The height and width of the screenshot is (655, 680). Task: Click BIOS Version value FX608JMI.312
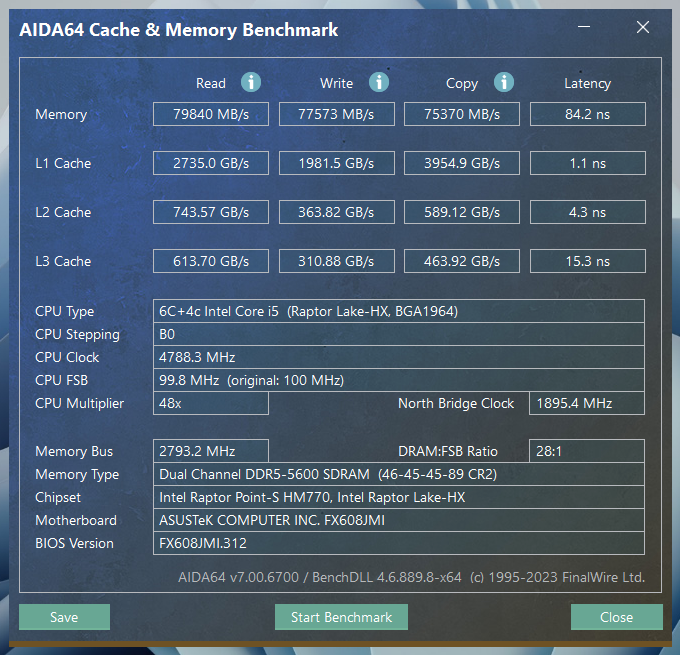399,543
